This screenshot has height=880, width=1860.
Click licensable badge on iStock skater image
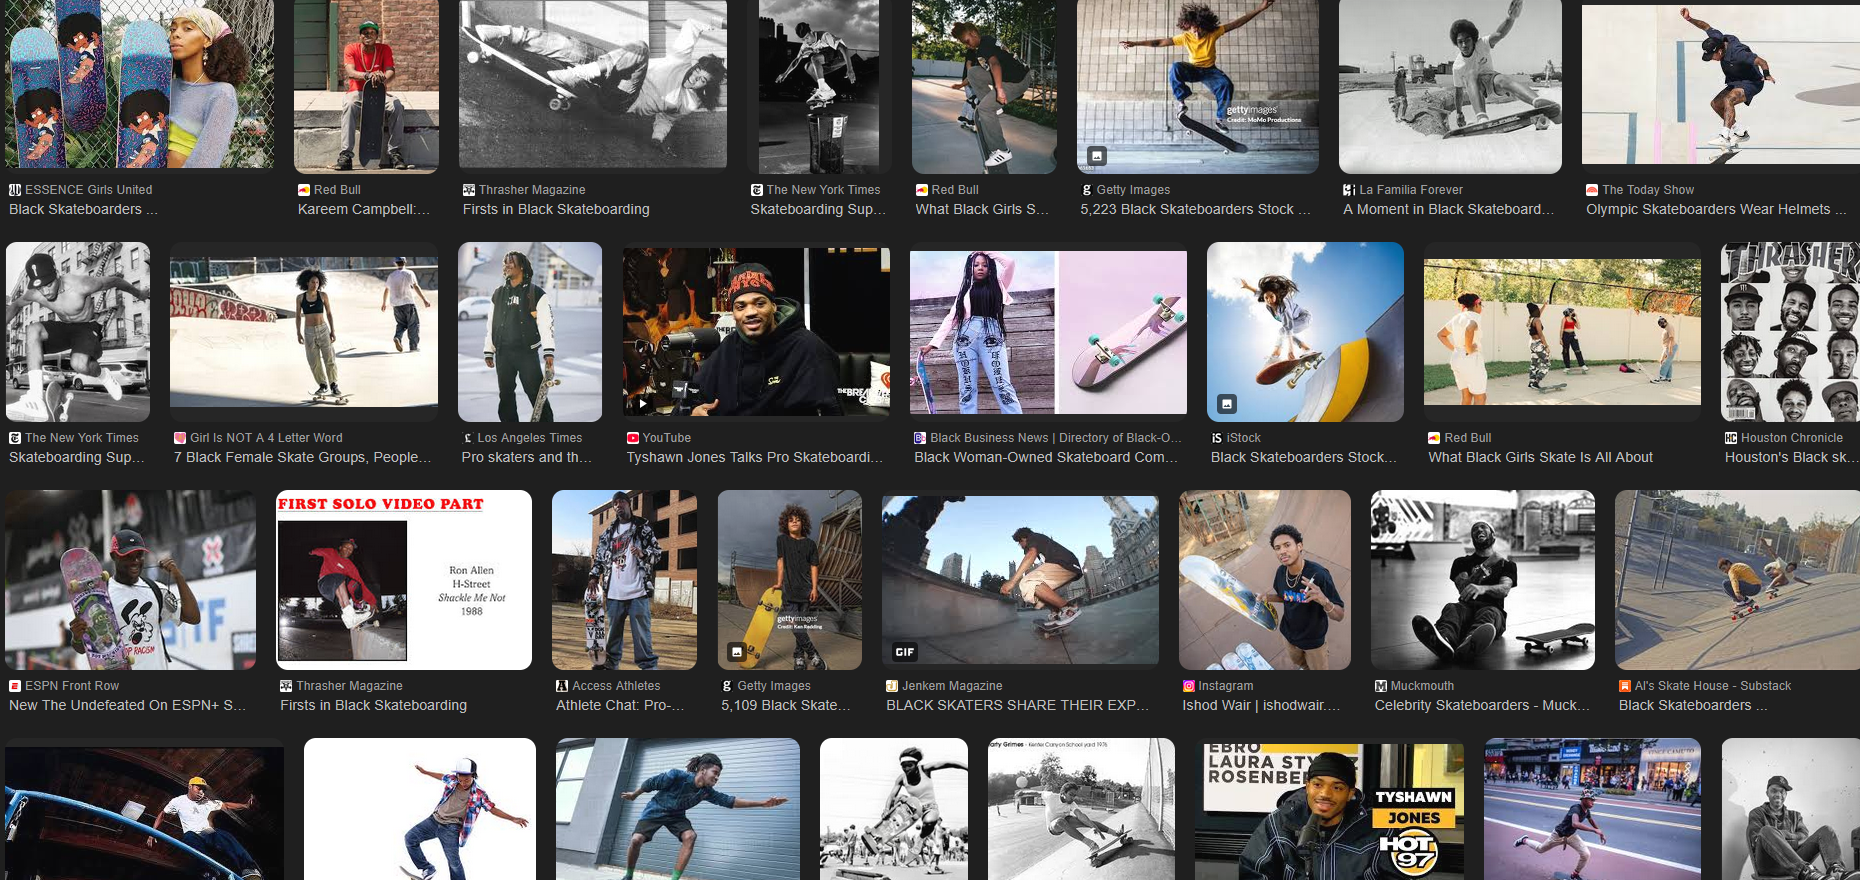[1227, 404]
